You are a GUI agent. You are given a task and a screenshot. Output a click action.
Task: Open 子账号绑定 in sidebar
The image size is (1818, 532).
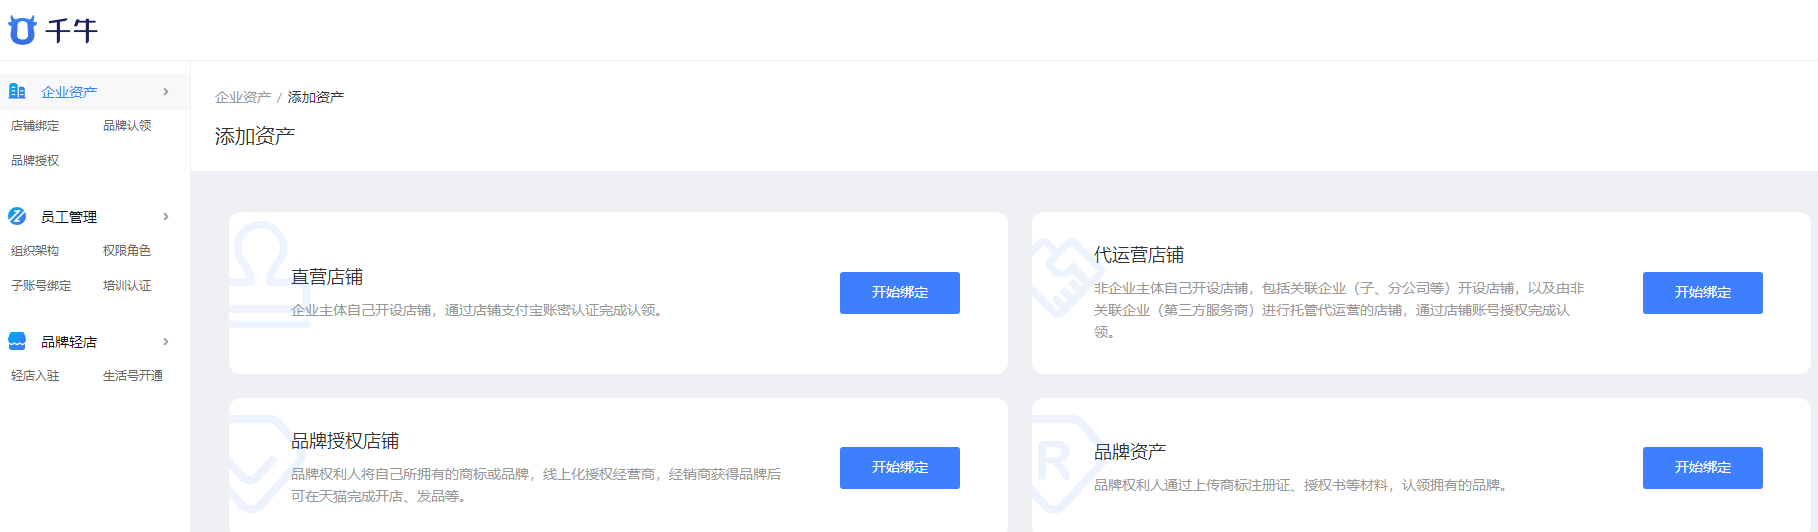(41, 286)
